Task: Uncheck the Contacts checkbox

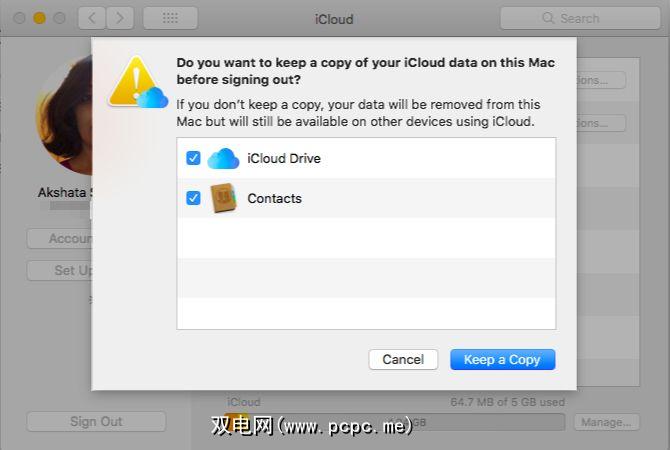Action: pyautogui.click(x=194, y=198)
